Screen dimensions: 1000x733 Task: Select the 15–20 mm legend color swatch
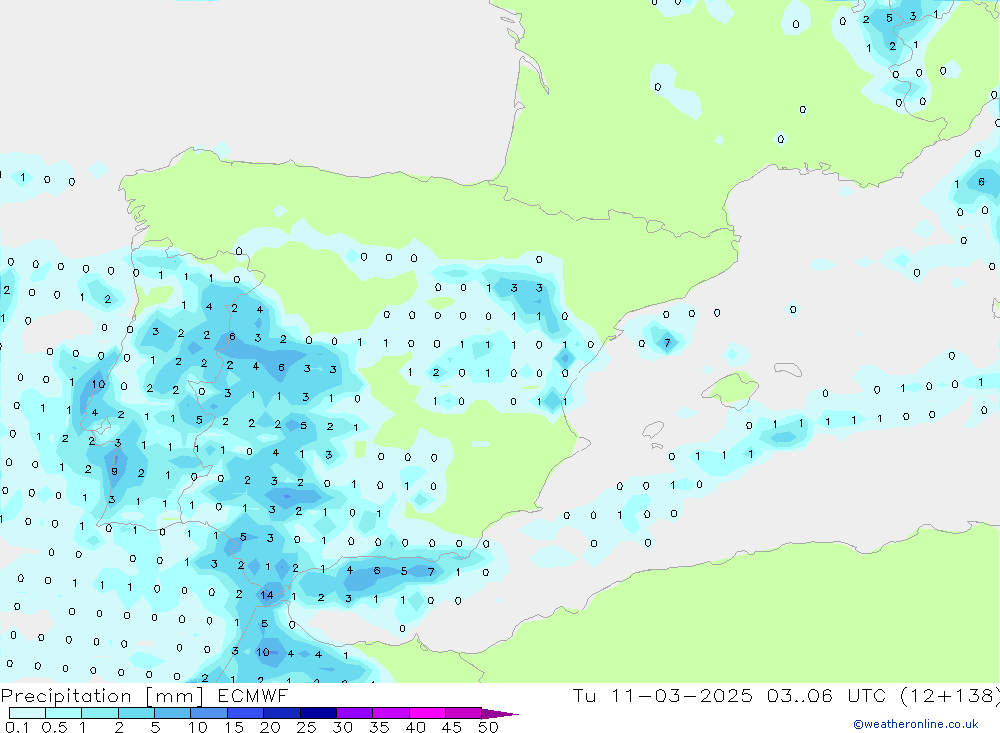point(246,713)
